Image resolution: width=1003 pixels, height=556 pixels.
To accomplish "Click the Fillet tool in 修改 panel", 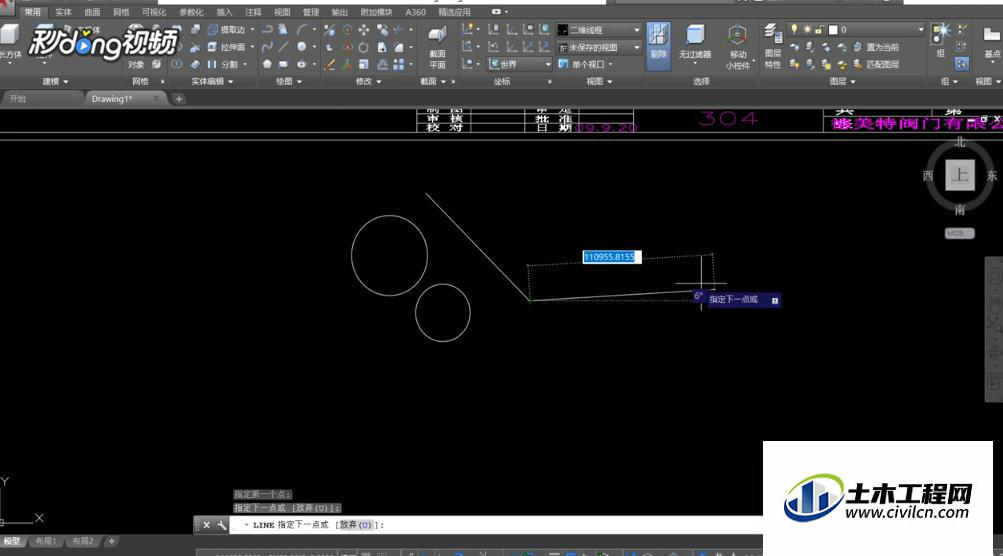I will pos(399,47).
